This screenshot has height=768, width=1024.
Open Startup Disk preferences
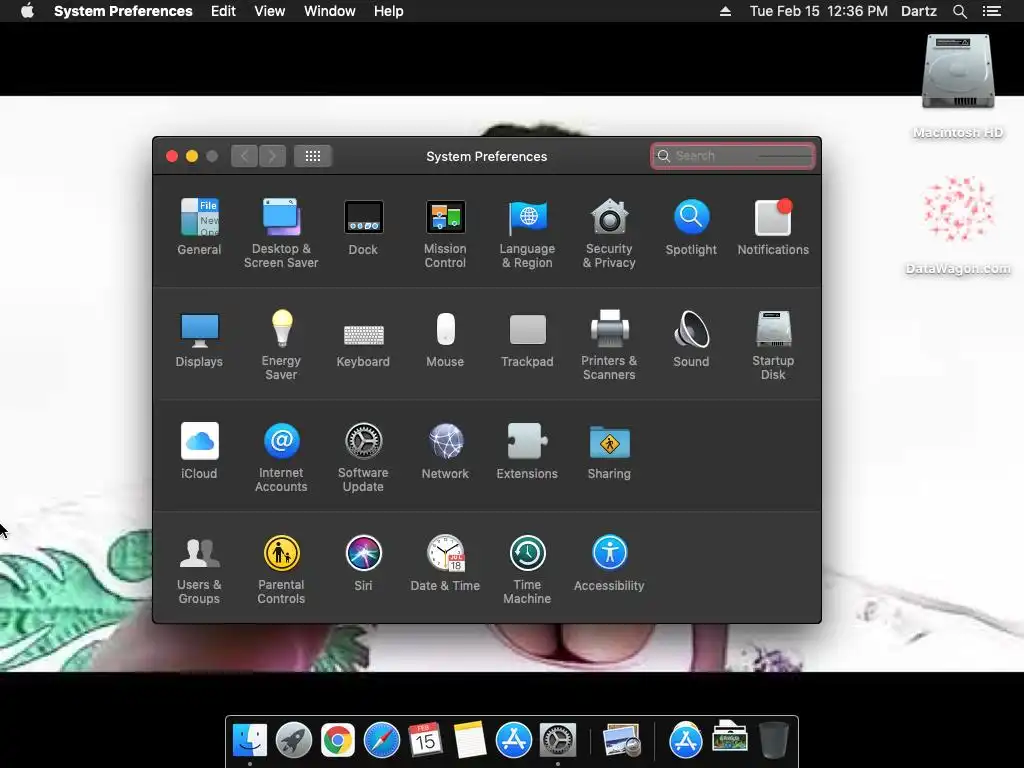click(x=773, y=345)
